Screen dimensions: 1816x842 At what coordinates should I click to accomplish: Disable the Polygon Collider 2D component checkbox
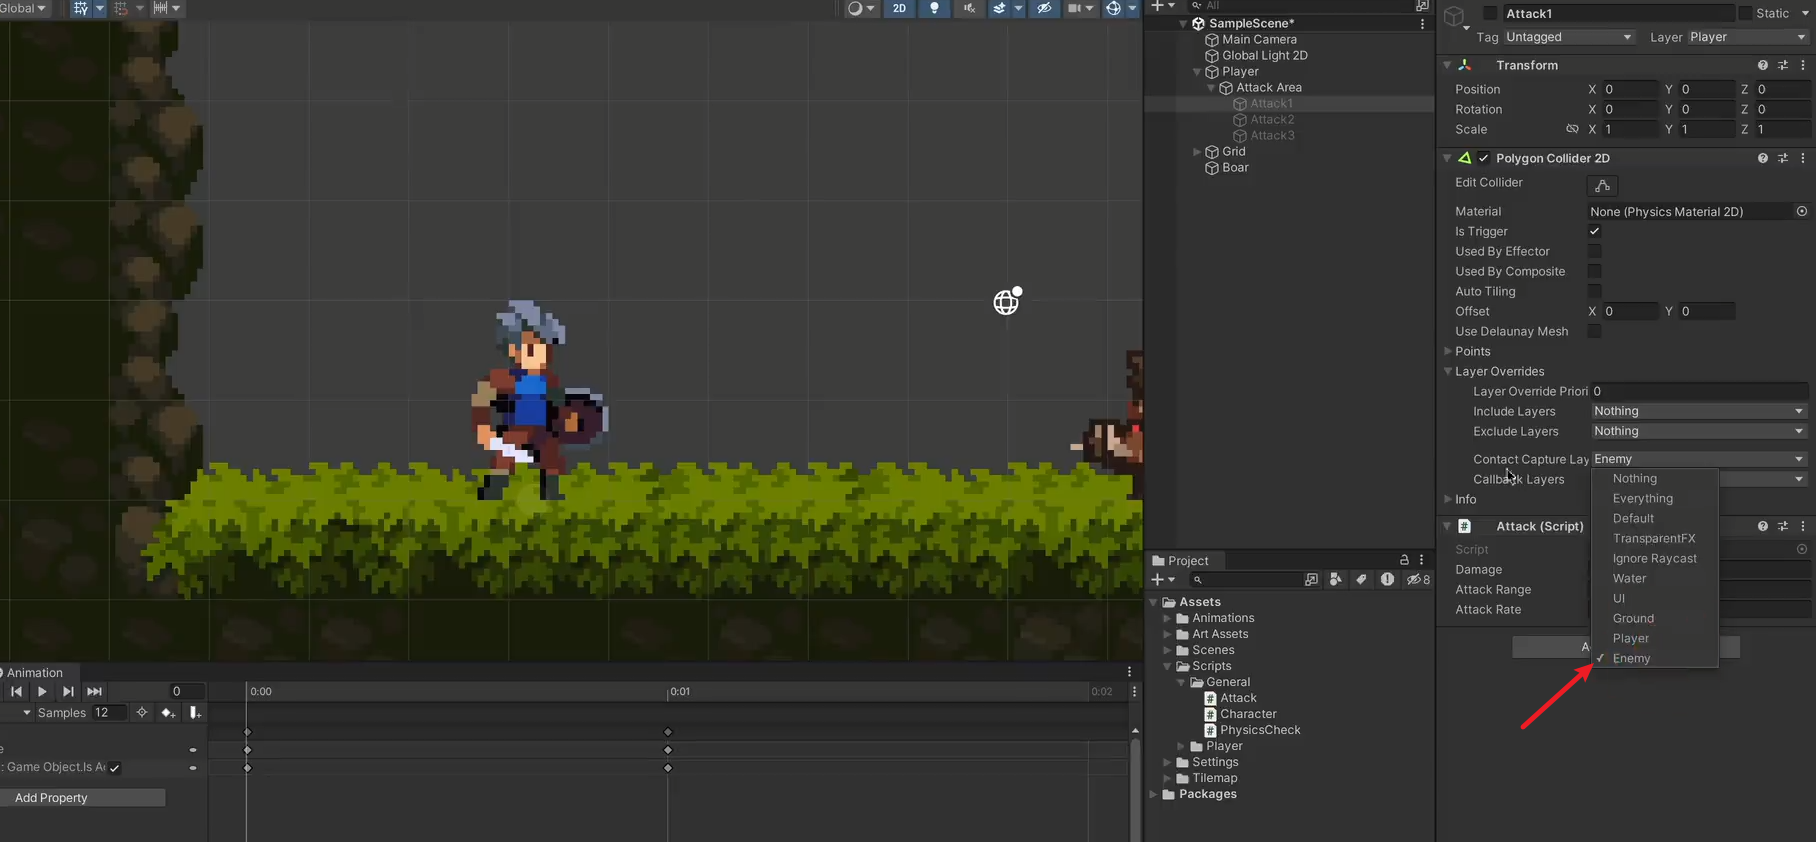[1484, 158]
